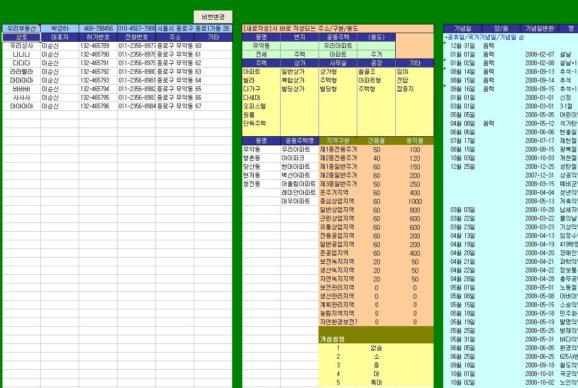Click address cell 종로구 무악동 64
578x388 pixels.
point(175,80)
